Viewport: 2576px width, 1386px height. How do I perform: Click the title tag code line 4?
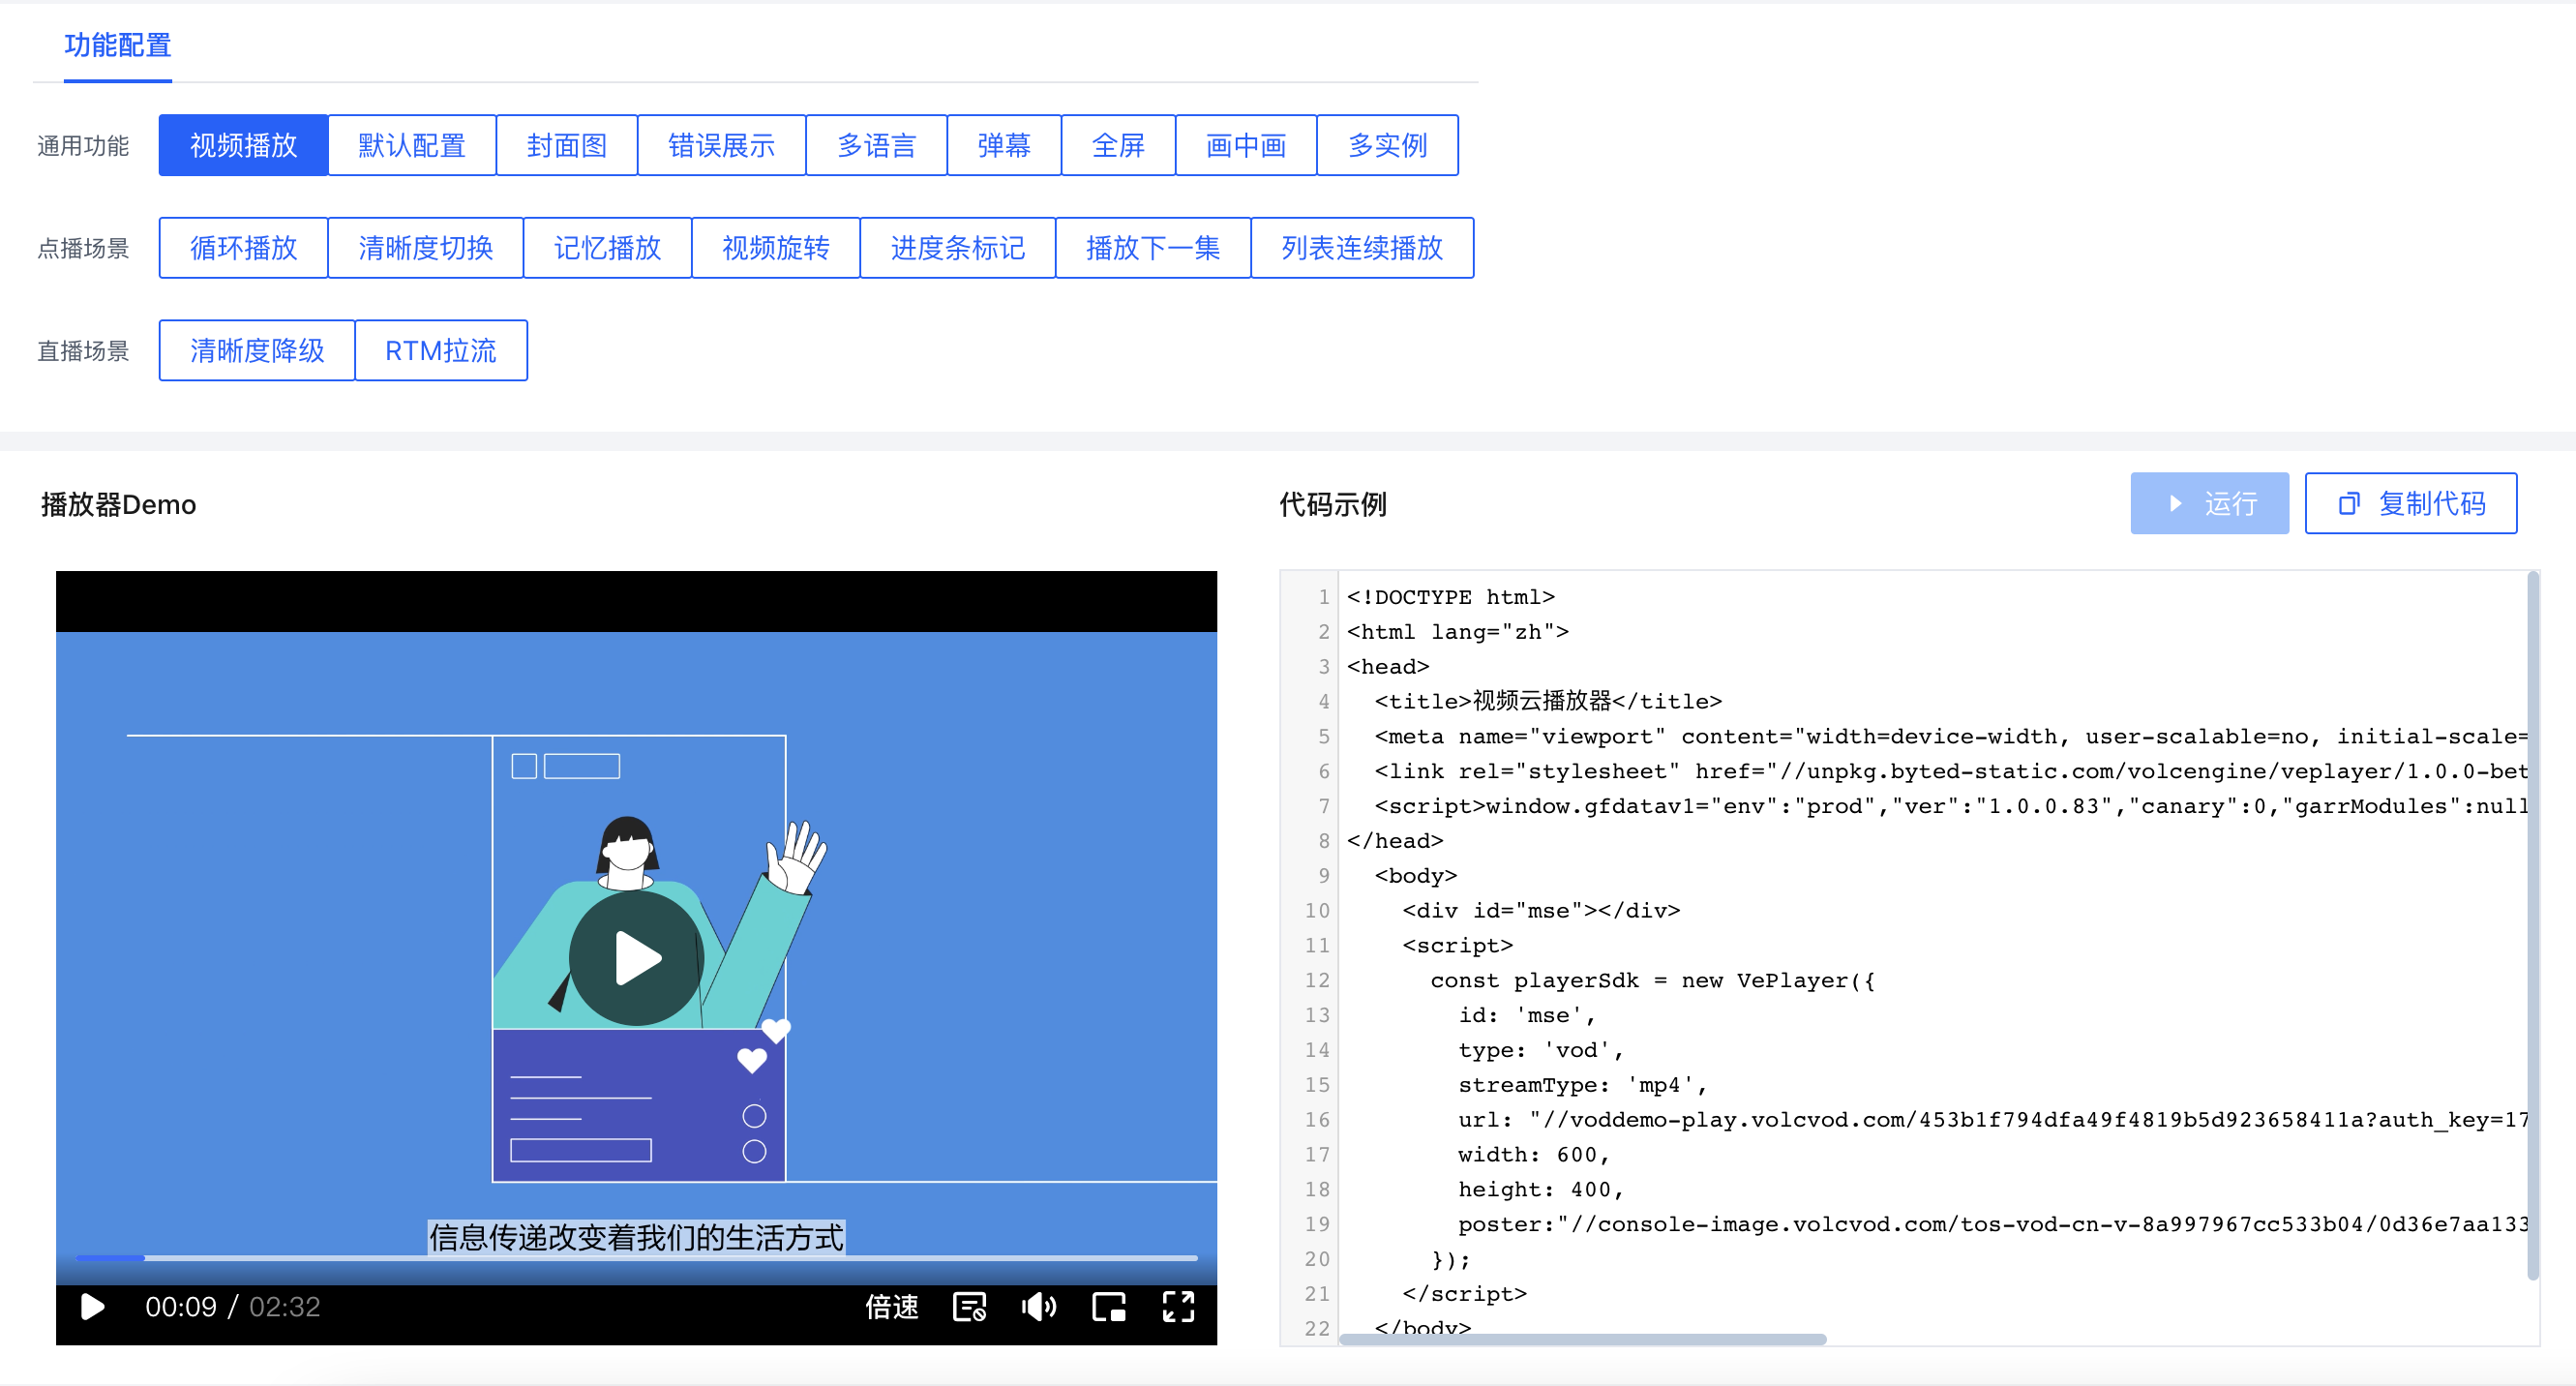[x=1547, y=701]
